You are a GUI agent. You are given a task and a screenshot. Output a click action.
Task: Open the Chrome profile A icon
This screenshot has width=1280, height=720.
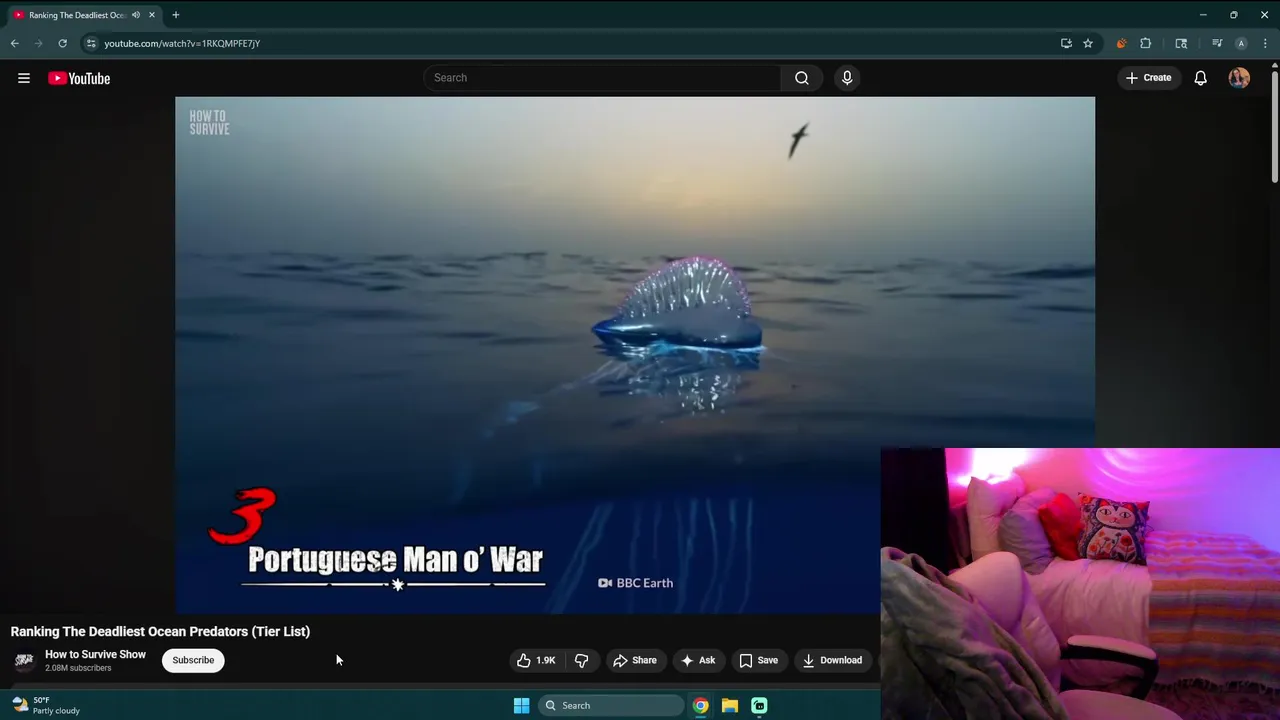tap(1241, 43)
